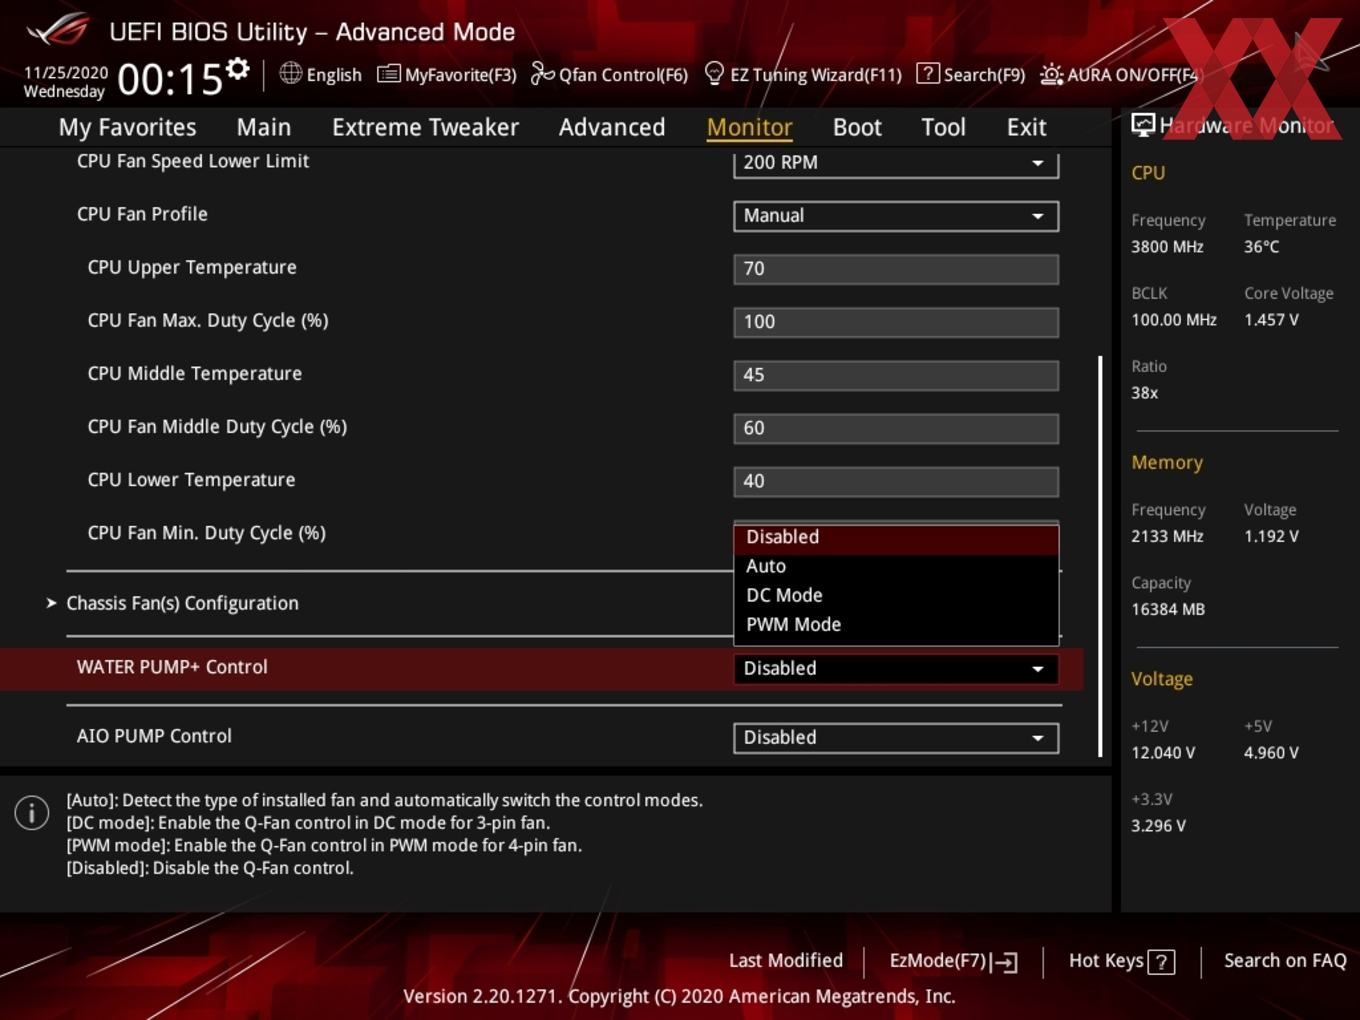Click the Hardware Monitor screen icon
1360x1020 pixels.
point(1143,125)
